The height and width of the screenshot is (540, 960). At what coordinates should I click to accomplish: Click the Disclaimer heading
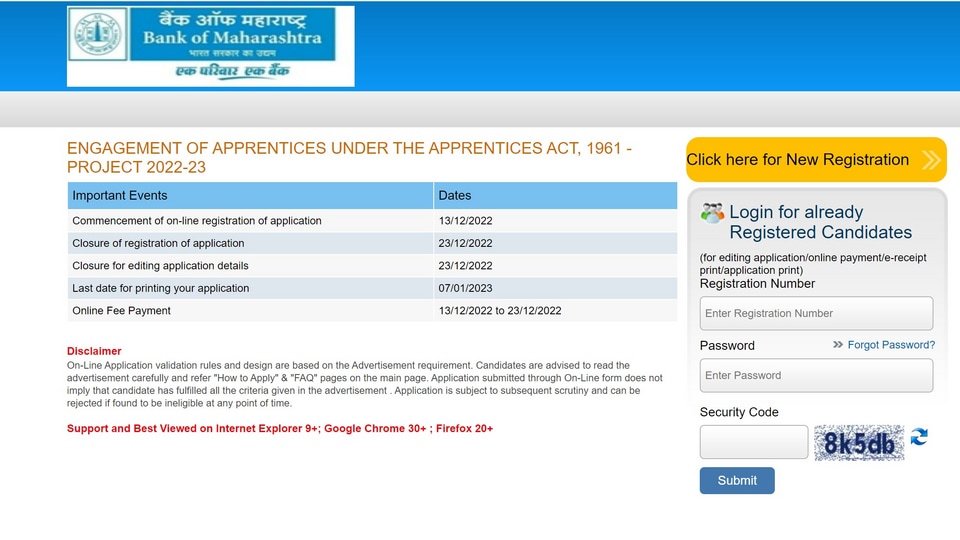coord(94,351)
